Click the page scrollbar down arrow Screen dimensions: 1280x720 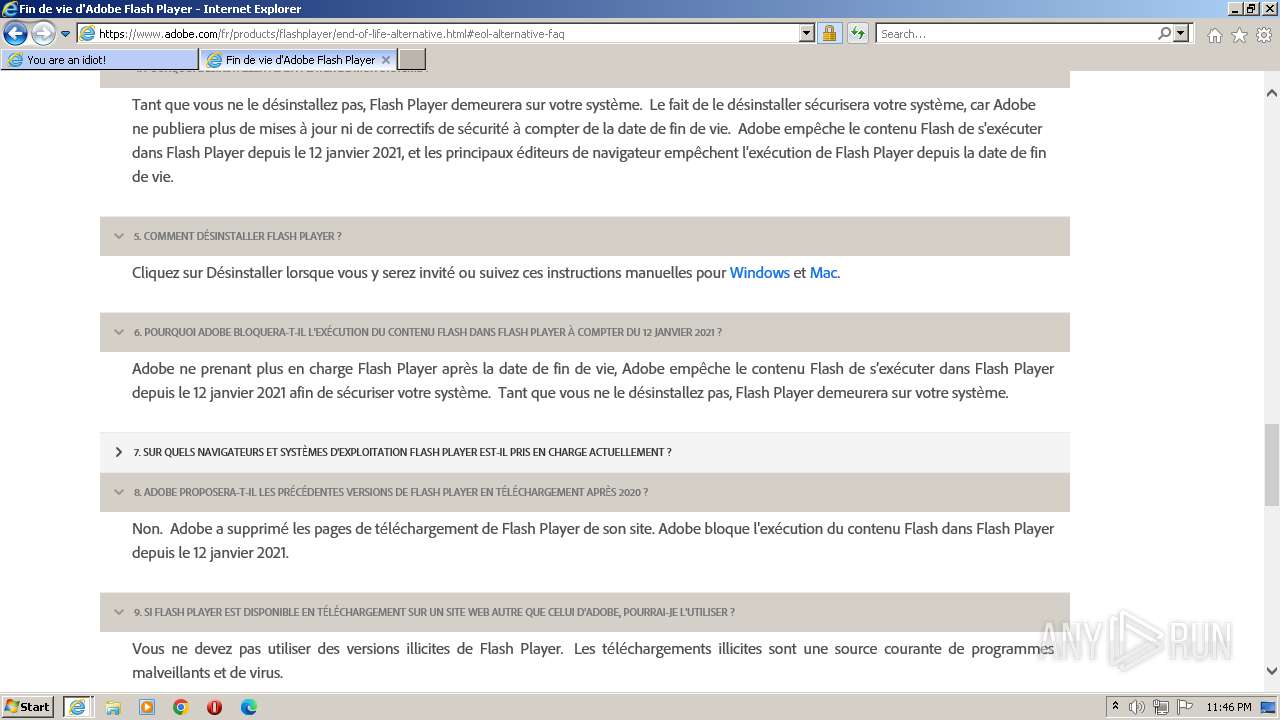click(1271, 671)
